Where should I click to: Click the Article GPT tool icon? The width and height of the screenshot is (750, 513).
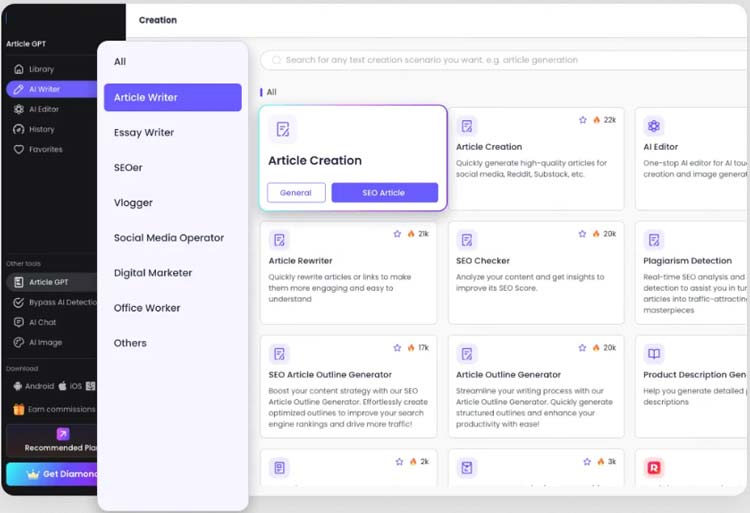pos(19,283)
